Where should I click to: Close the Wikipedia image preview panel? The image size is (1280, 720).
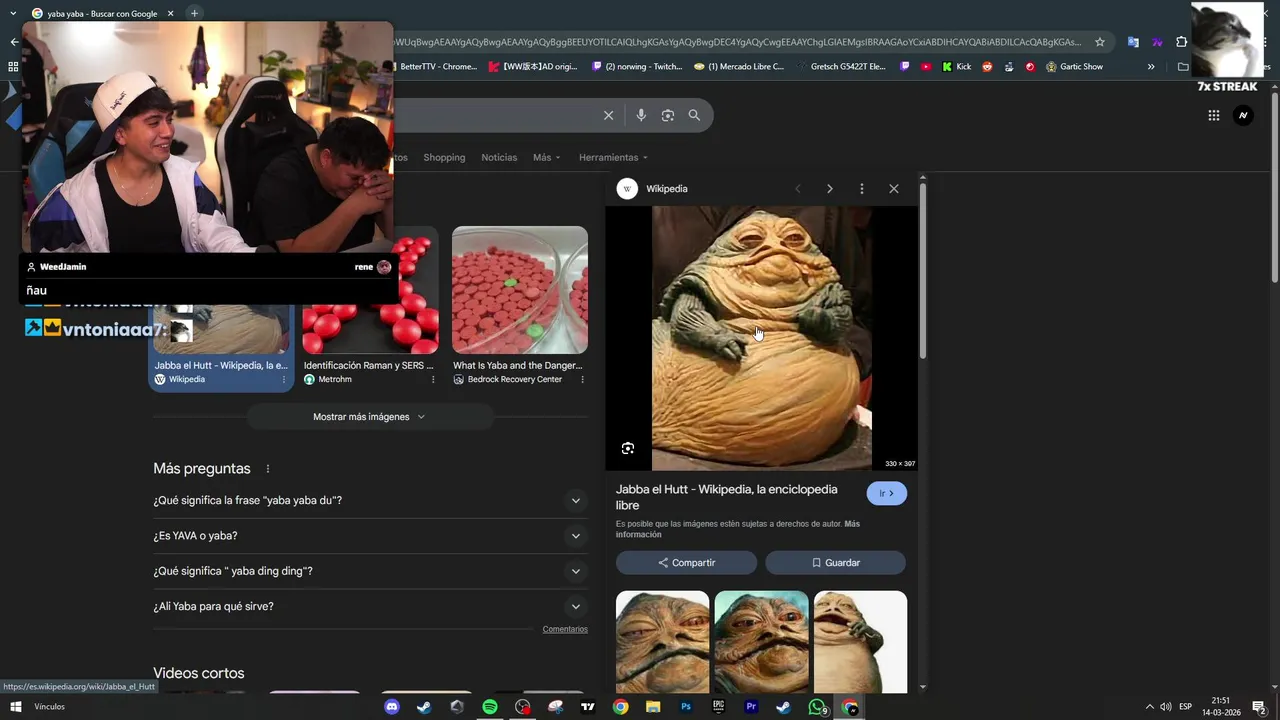coord(894,188)
